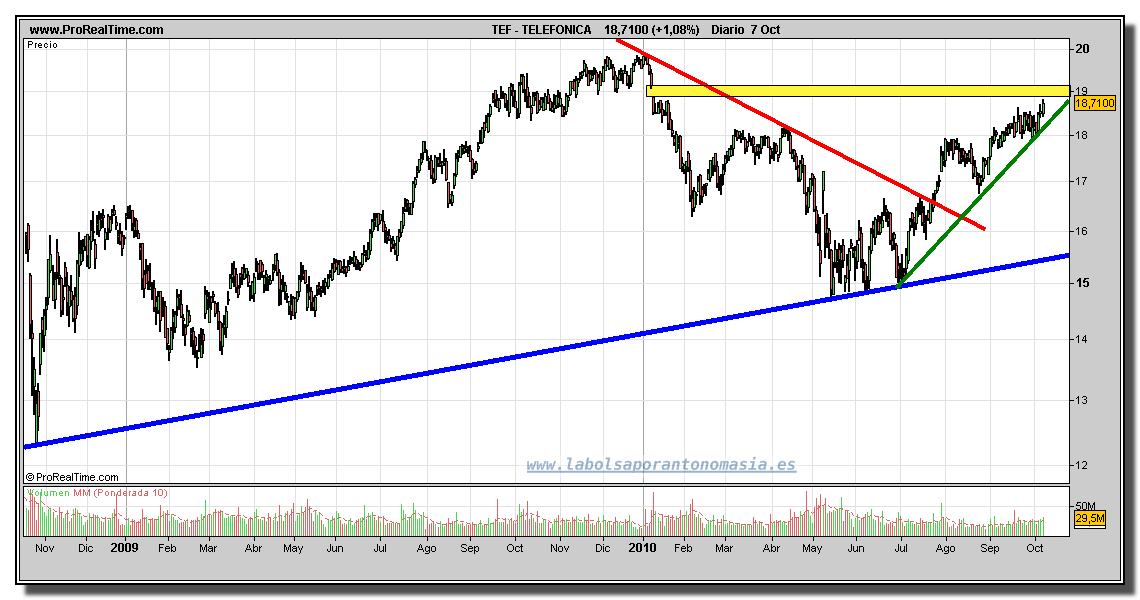Click the yellow 18,7100 current price tag
This screenshot has width=1140, height=600.
[x=1094, y=103]
